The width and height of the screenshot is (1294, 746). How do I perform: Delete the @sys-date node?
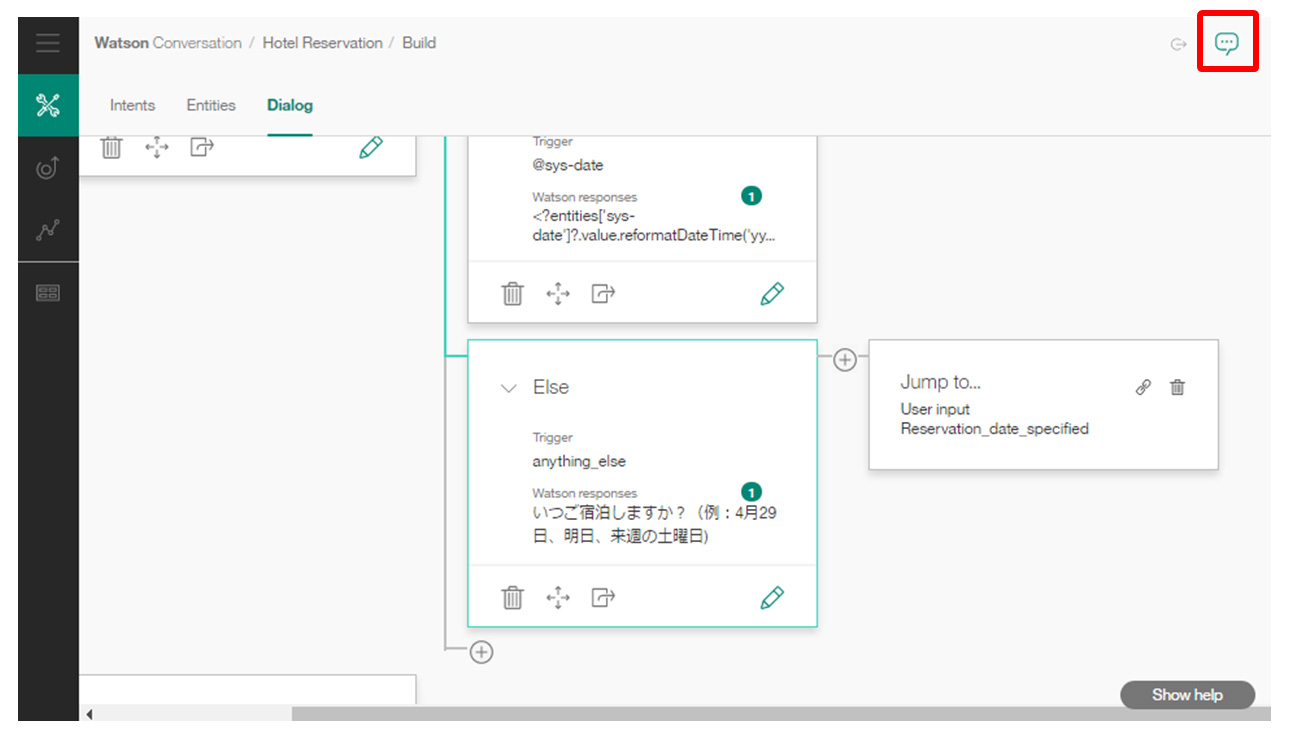[x=512, y=294]
